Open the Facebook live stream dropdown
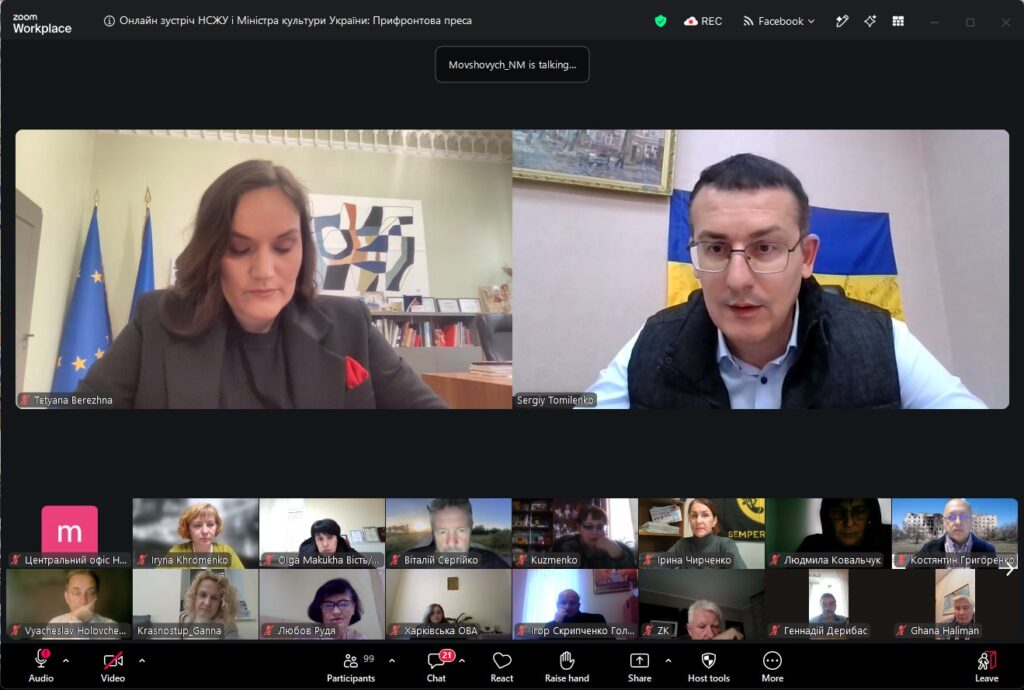Screen dimensions: 1024x690 click(779, 21)
